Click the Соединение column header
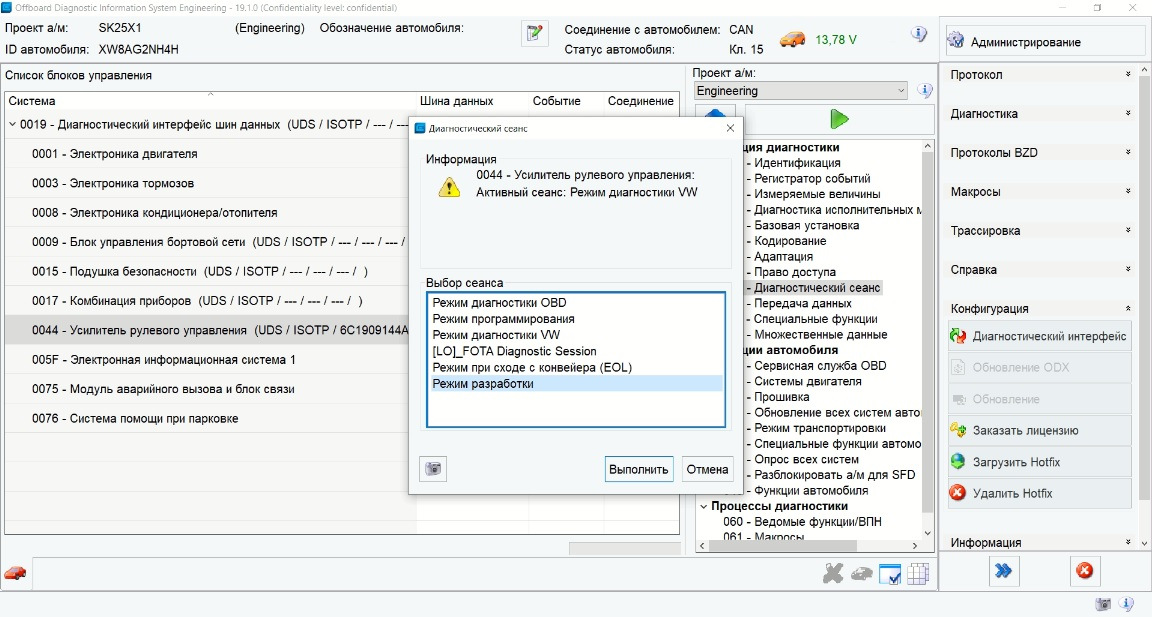Viewport: 1152px width, 617px height. coord(641,101)
